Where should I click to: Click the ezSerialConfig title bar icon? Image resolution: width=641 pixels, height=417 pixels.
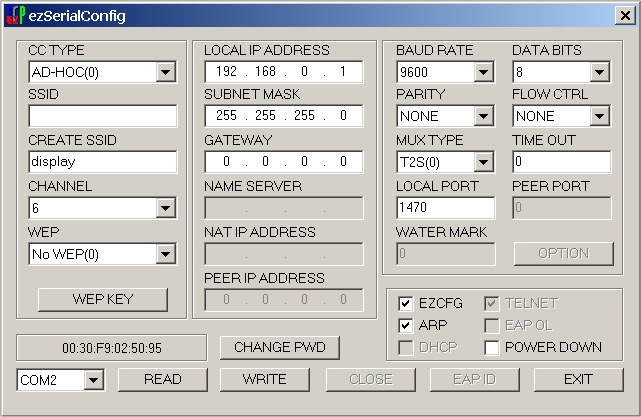(16, 16)
